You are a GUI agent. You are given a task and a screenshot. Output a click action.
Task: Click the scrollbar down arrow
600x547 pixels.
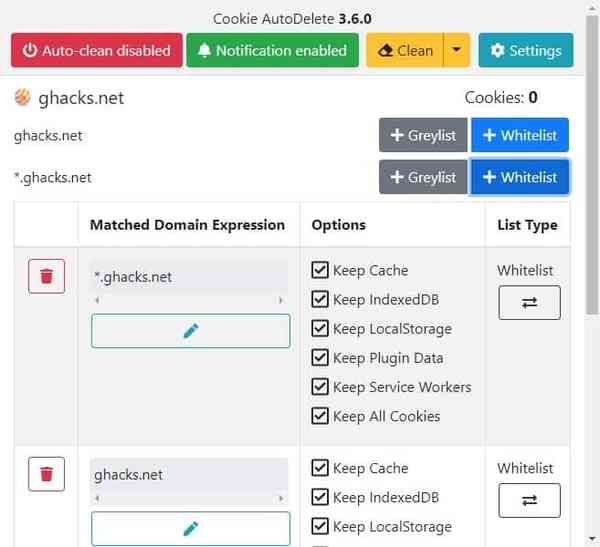coord(592,539)
